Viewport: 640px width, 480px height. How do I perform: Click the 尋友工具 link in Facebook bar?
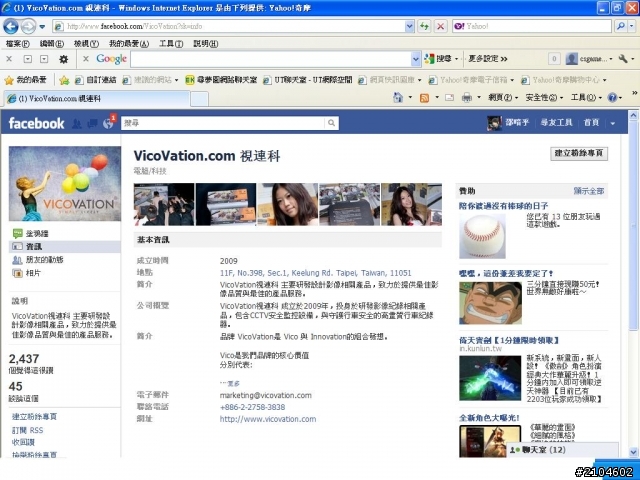(557, 122)
